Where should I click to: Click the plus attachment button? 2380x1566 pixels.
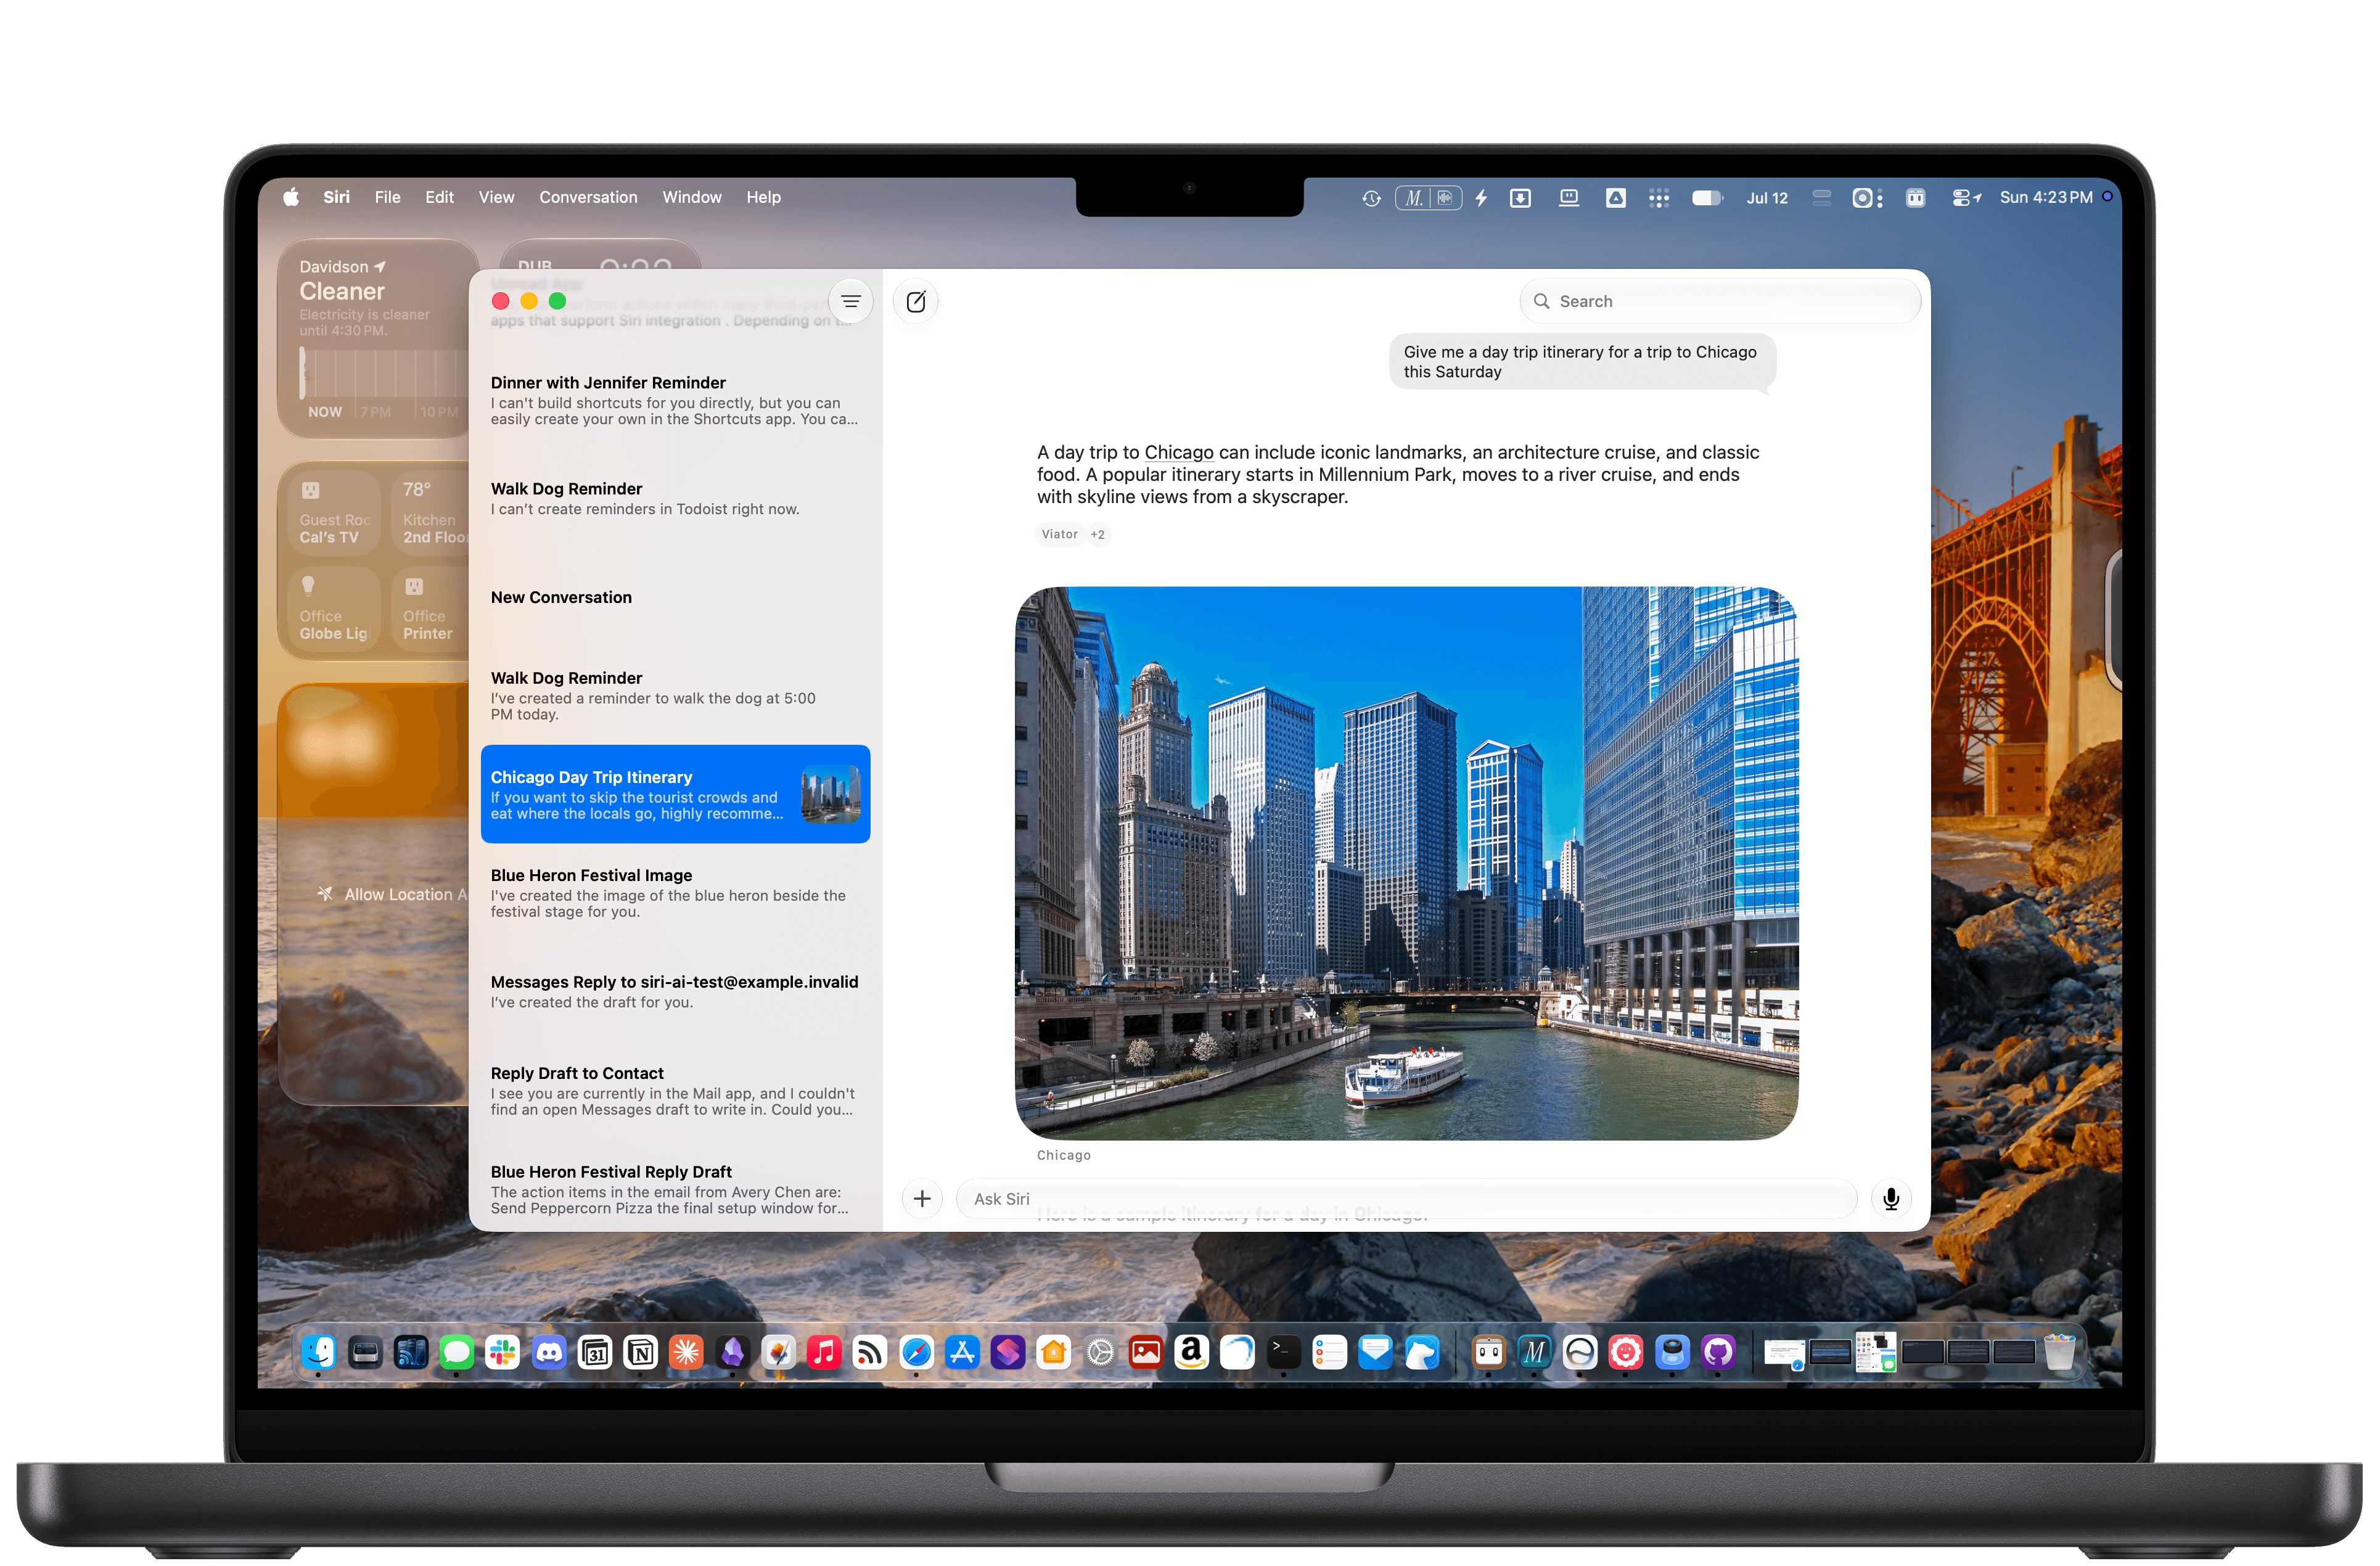922,1198
